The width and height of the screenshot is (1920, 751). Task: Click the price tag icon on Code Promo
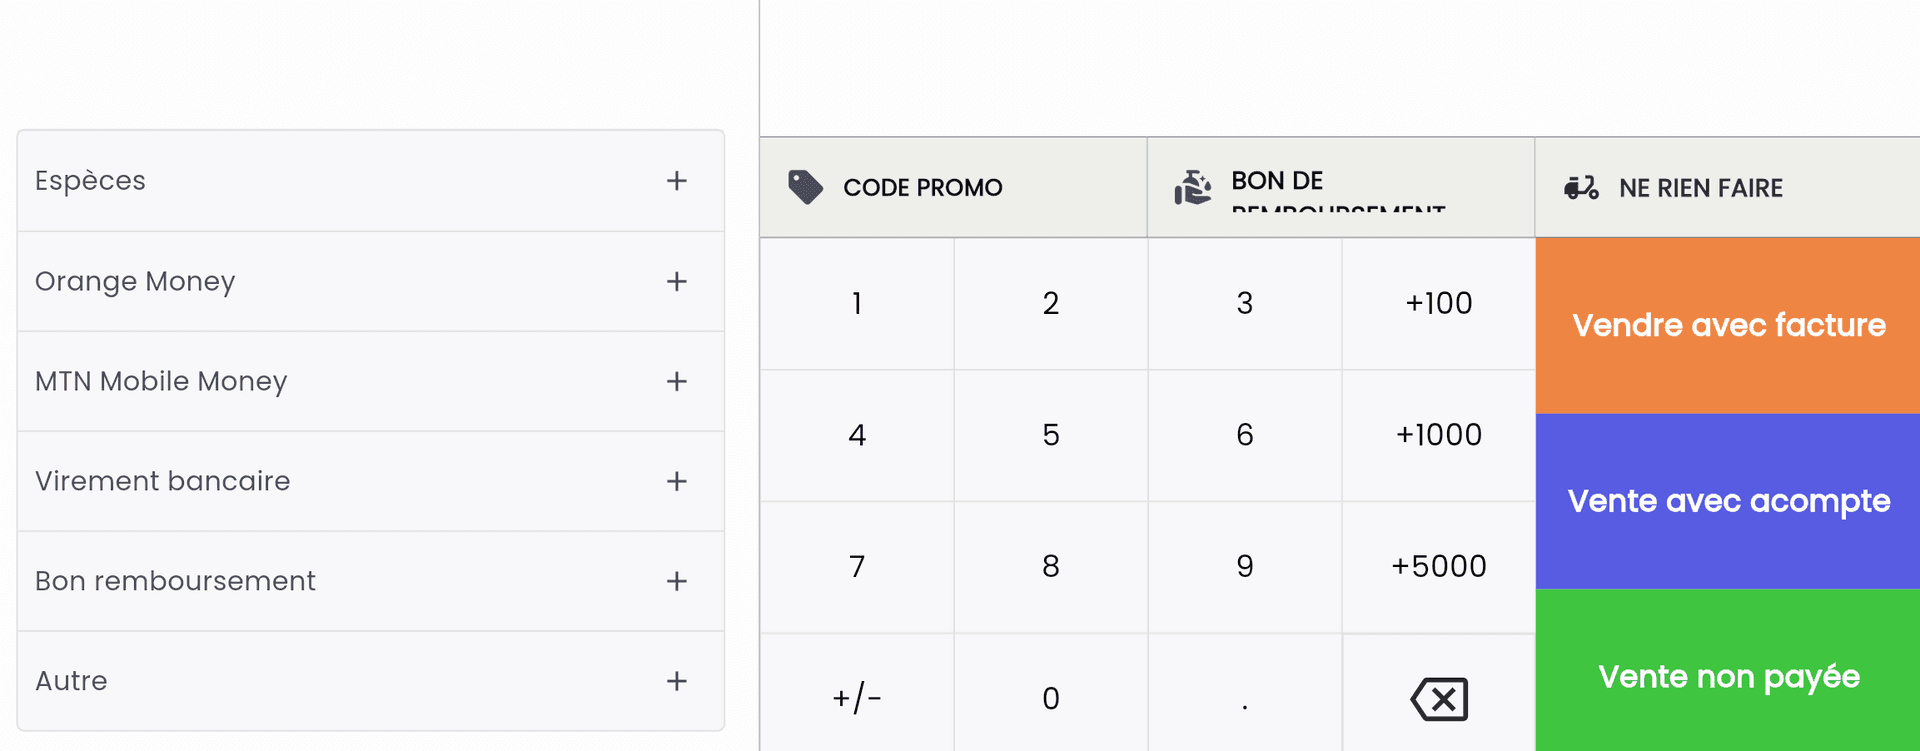(x=806, y=185)
